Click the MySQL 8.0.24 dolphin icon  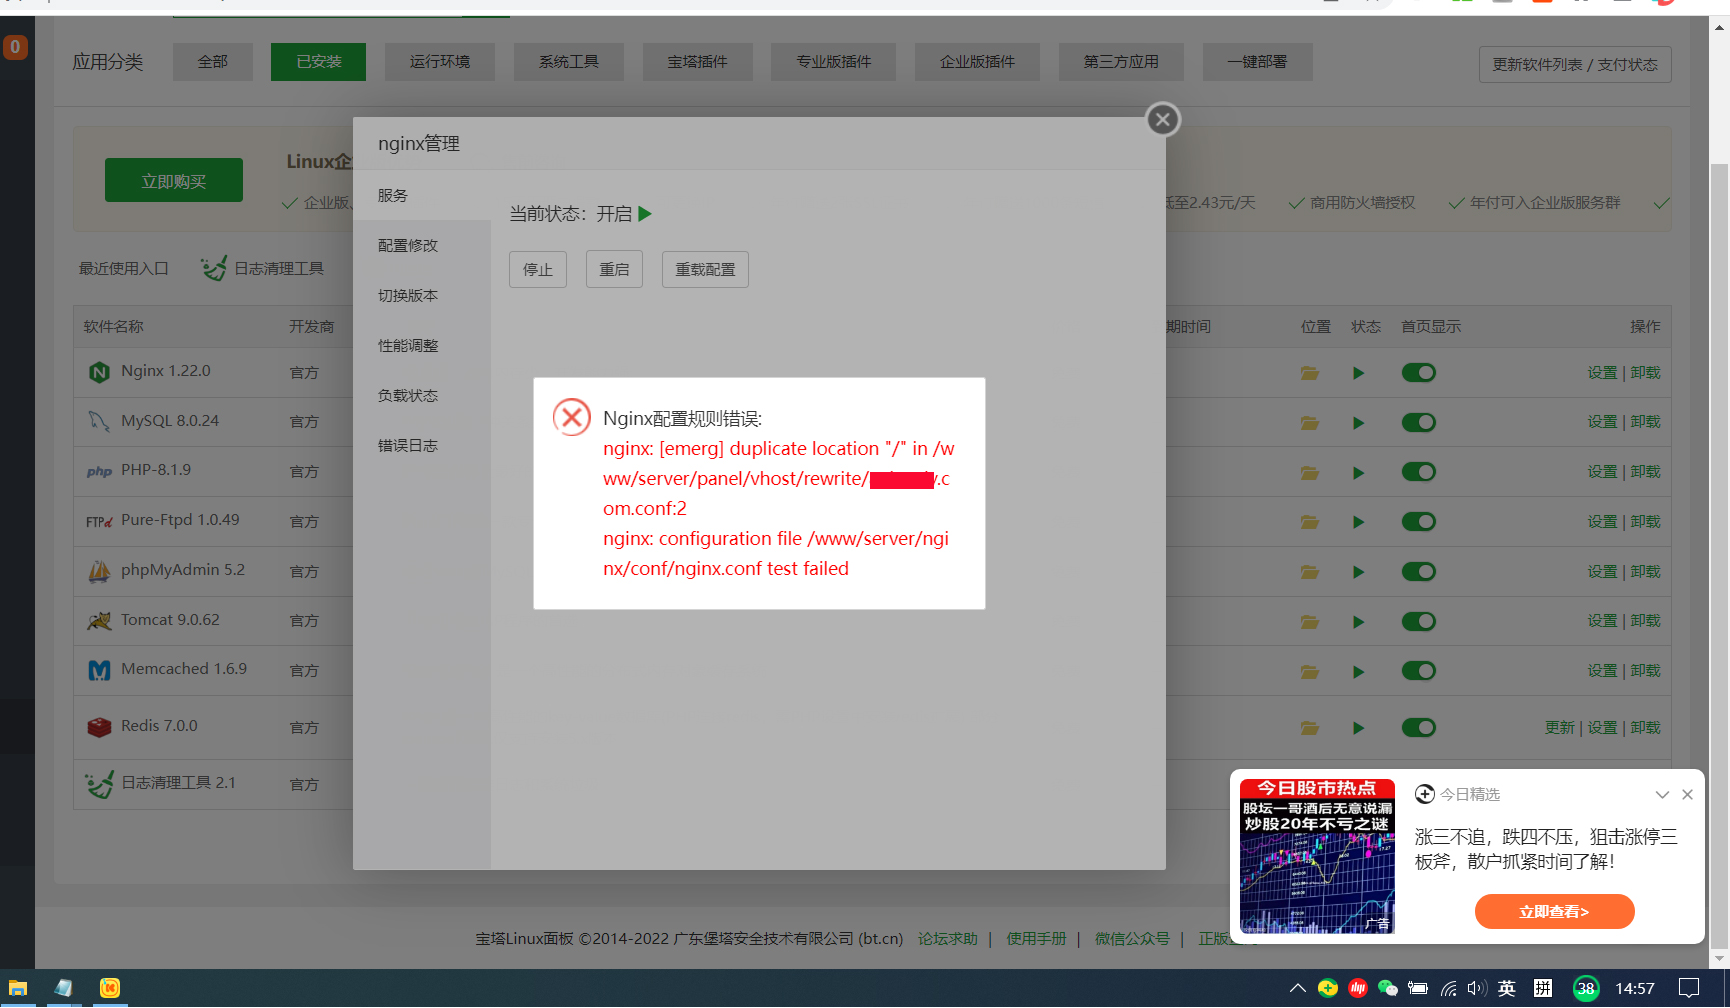pos(99,421)
